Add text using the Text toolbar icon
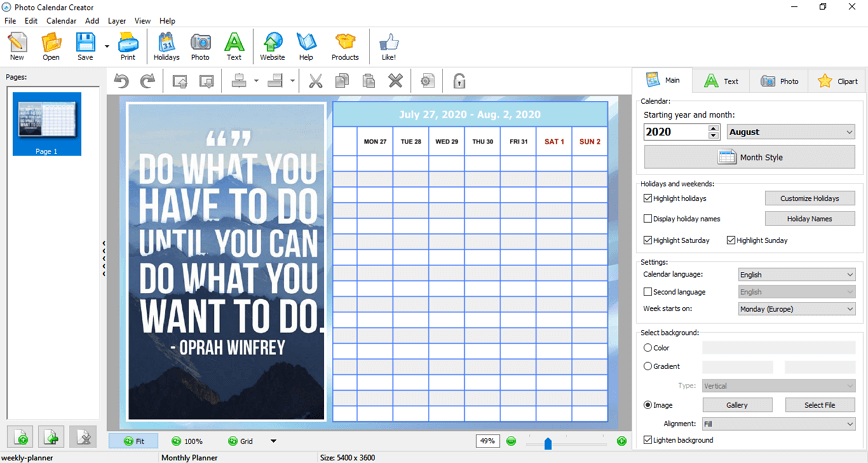Viewport: 868px width, 463px height. coord(234,47)
